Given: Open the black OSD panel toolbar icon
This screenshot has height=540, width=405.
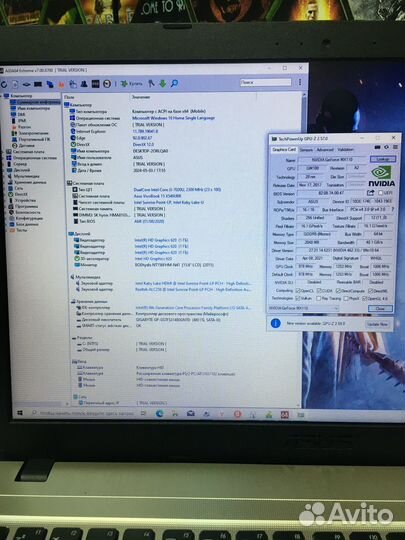Looking at the screenshot, I should coord(95,84).
